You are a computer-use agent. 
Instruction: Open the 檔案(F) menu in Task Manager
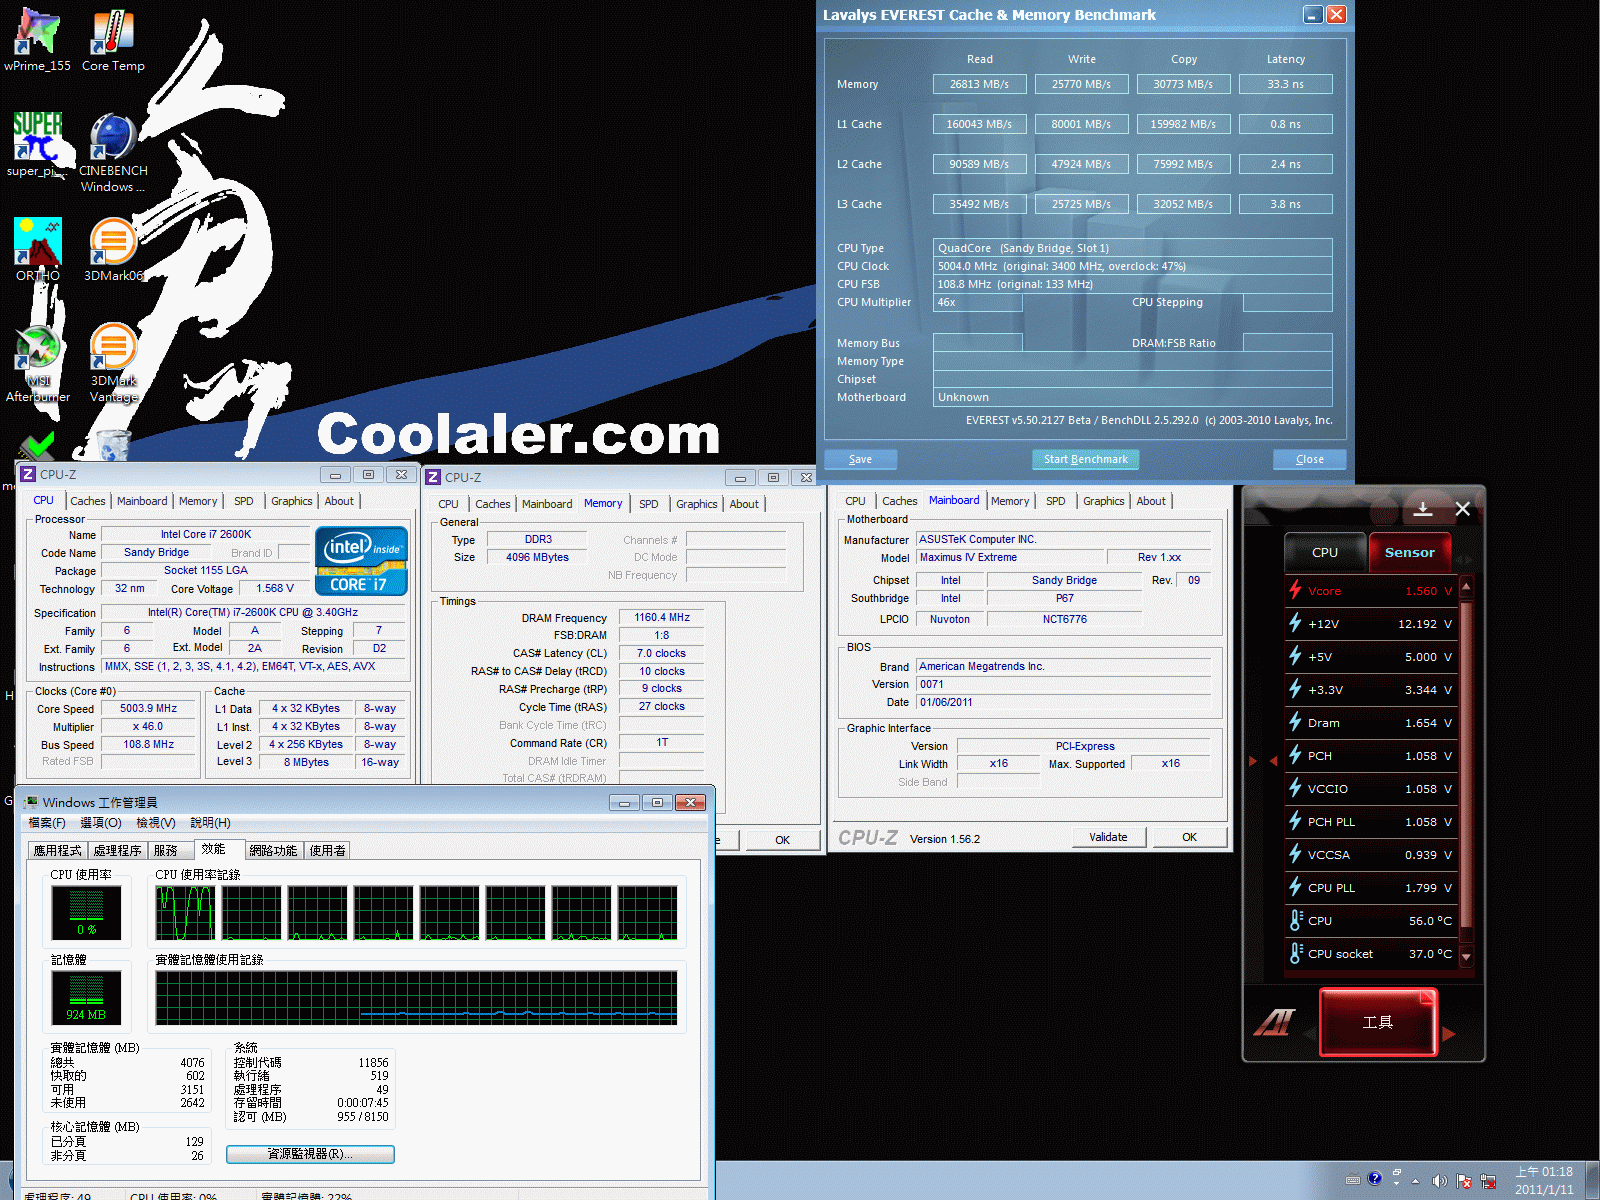(x=47, y=822)
